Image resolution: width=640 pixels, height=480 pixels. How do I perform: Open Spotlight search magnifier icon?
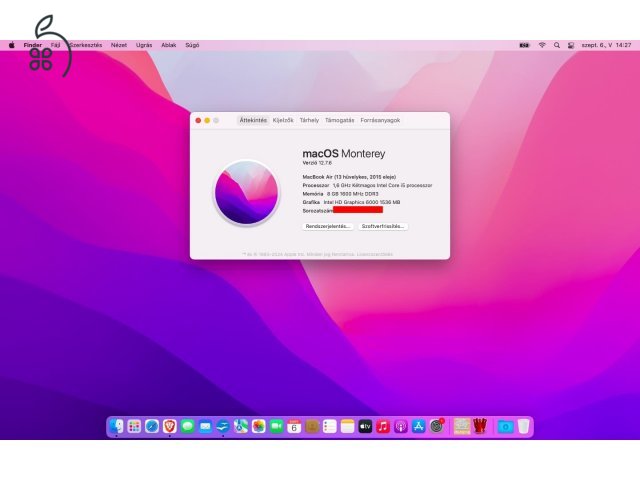click(557, 45)
